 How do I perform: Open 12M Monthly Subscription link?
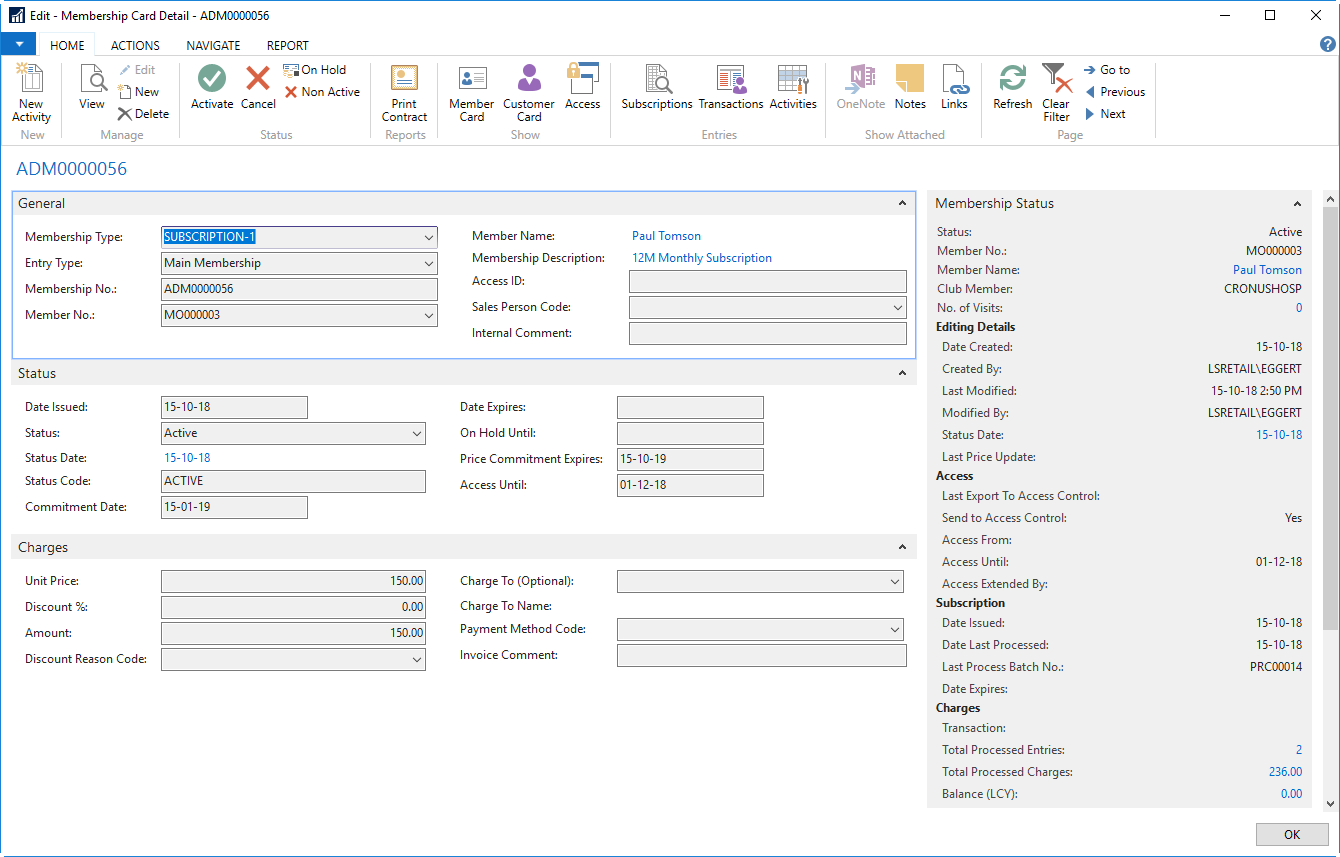click(701, 258)
